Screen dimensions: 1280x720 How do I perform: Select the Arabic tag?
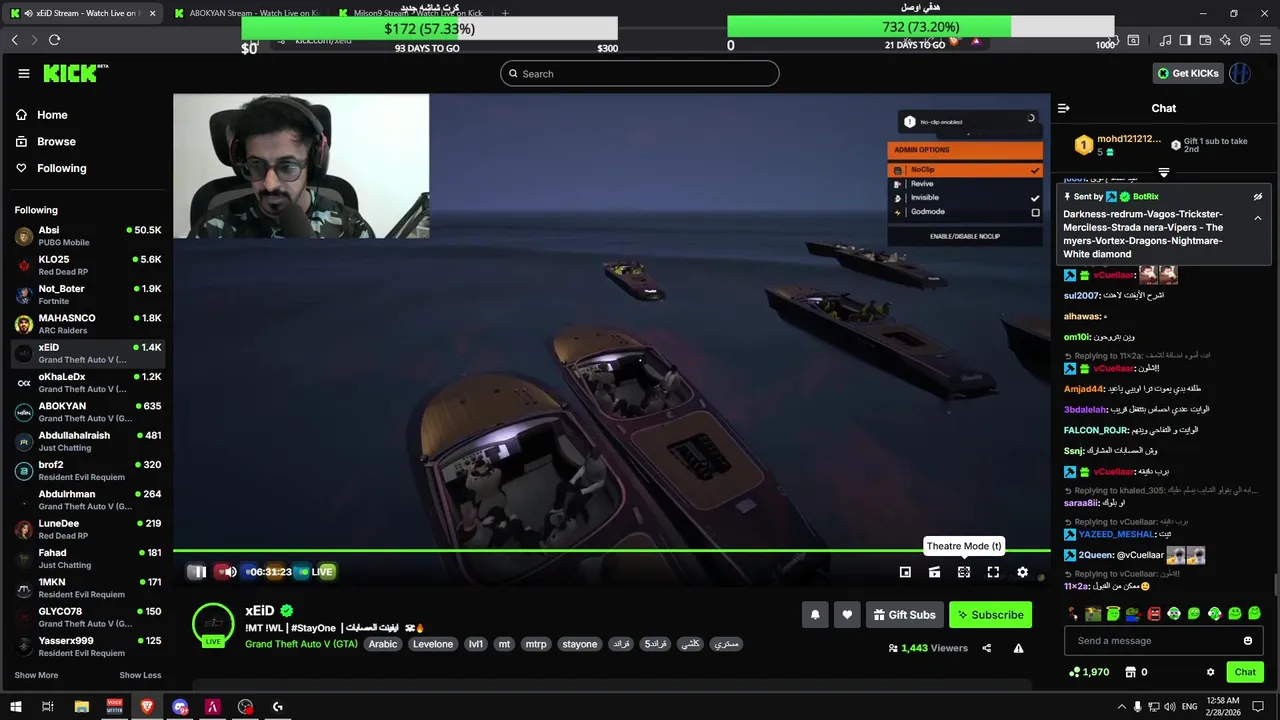383,644
